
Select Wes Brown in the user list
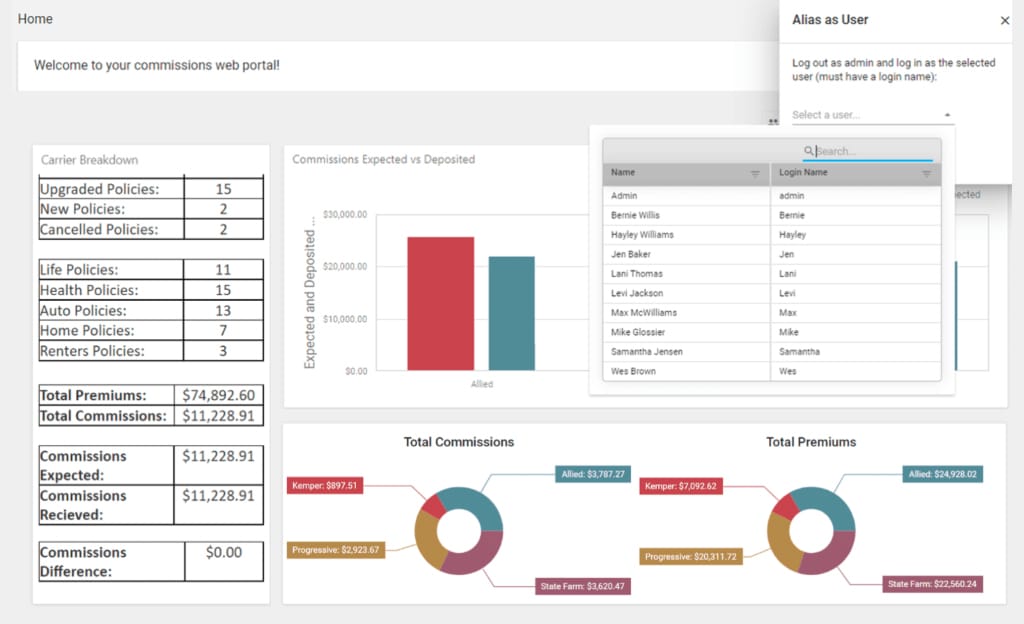pos(771,371)
